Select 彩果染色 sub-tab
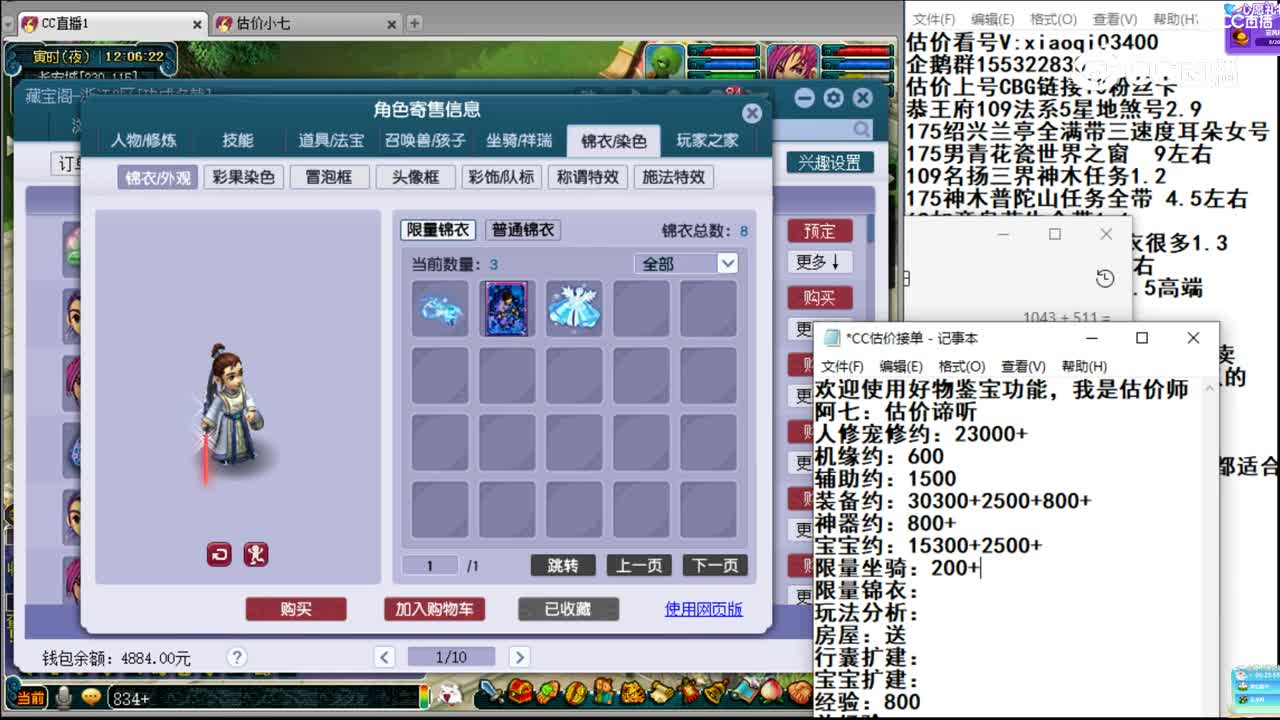The image size is (1280, 720). coord(243,177)
